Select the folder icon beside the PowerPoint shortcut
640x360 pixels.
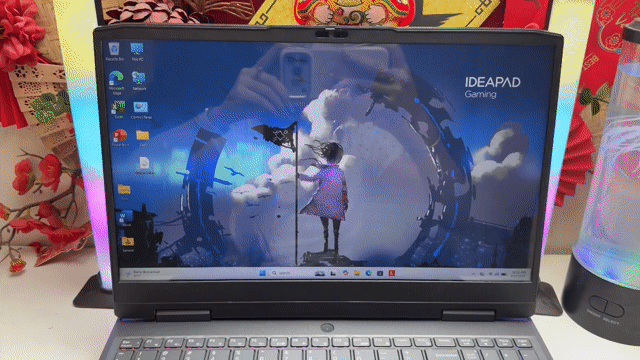143,138
